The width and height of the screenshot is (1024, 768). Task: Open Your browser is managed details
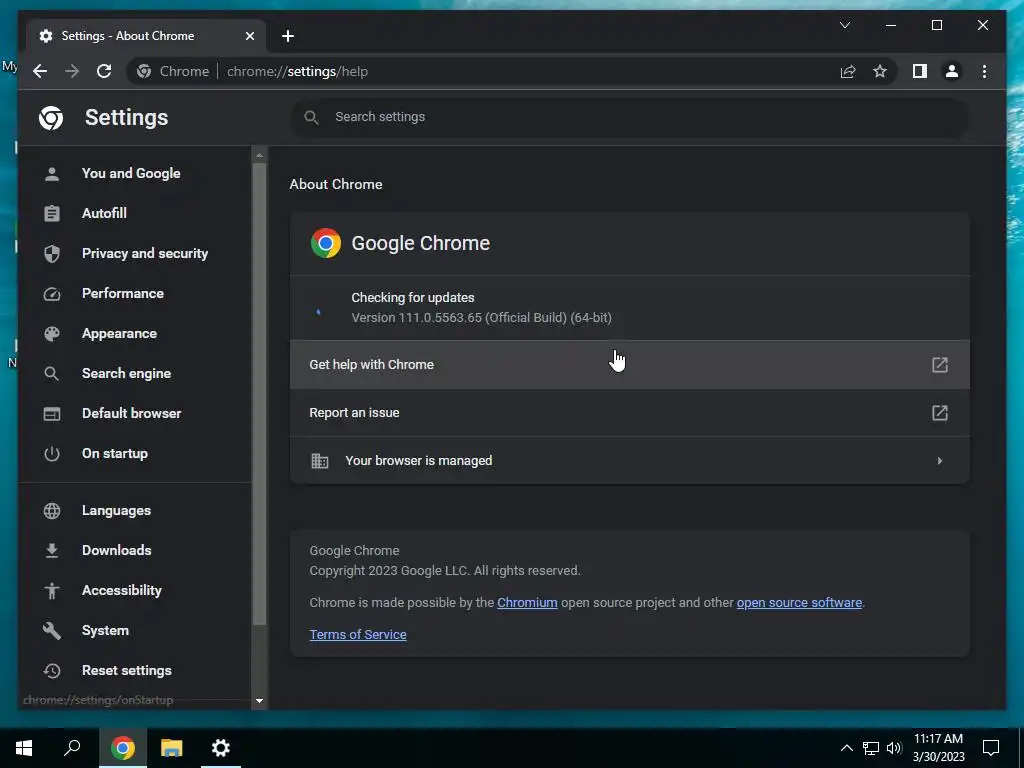tap(630, 460)
